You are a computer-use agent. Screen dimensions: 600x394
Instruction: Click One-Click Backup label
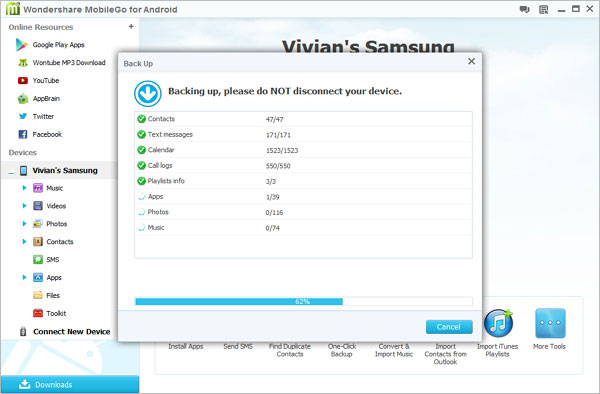pyautogui.click(x=342, y=350)
